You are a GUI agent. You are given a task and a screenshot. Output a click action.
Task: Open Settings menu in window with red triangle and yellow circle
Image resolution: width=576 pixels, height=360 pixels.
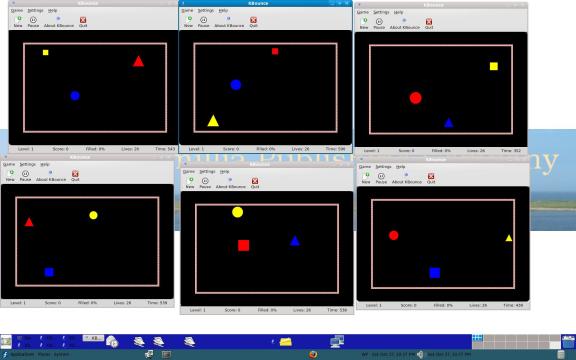(x=28, y=164)
